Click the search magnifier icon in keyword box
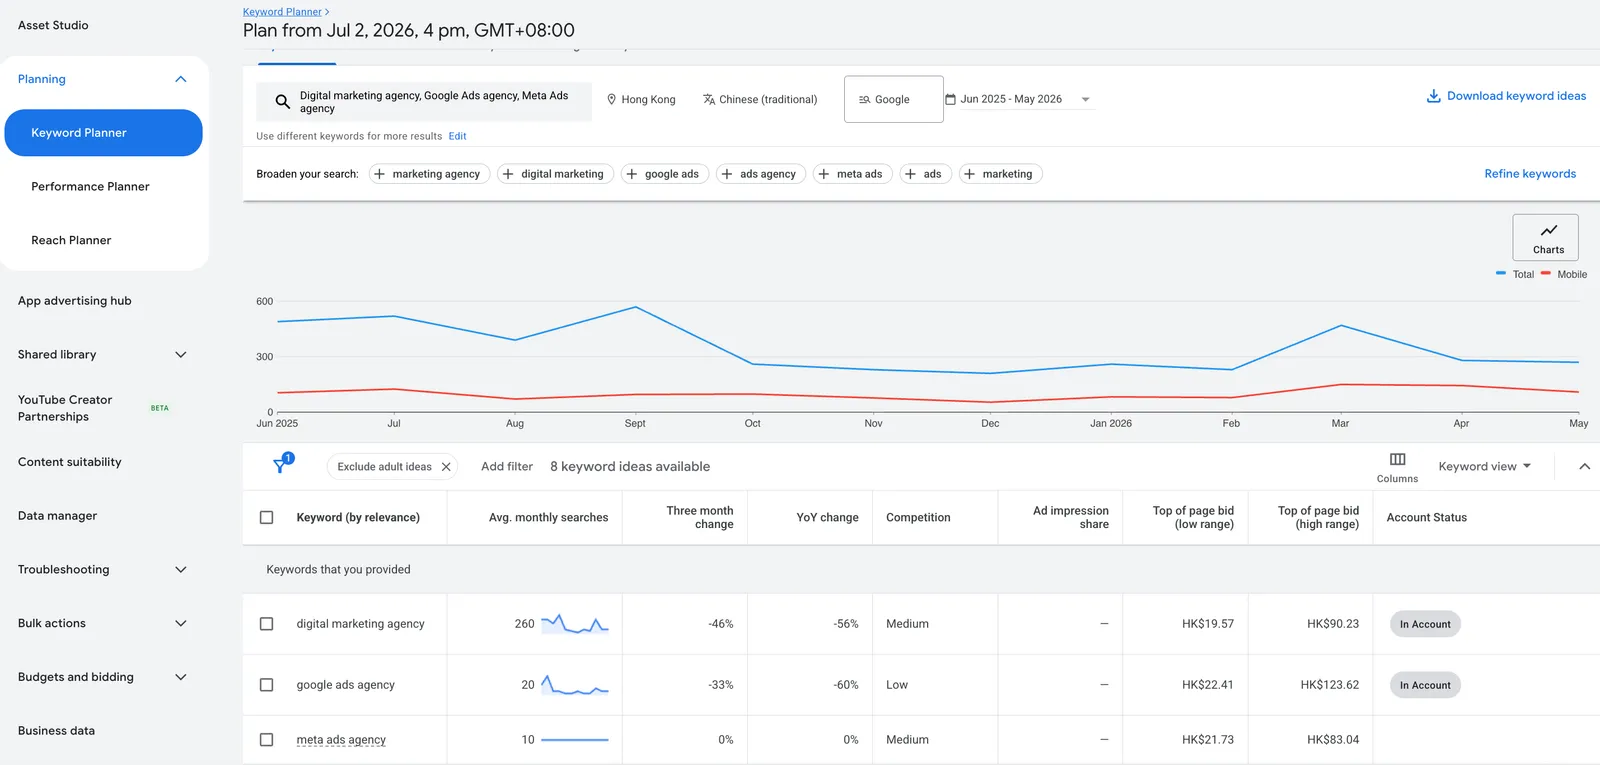The image size is (1600, 765). 283,102
